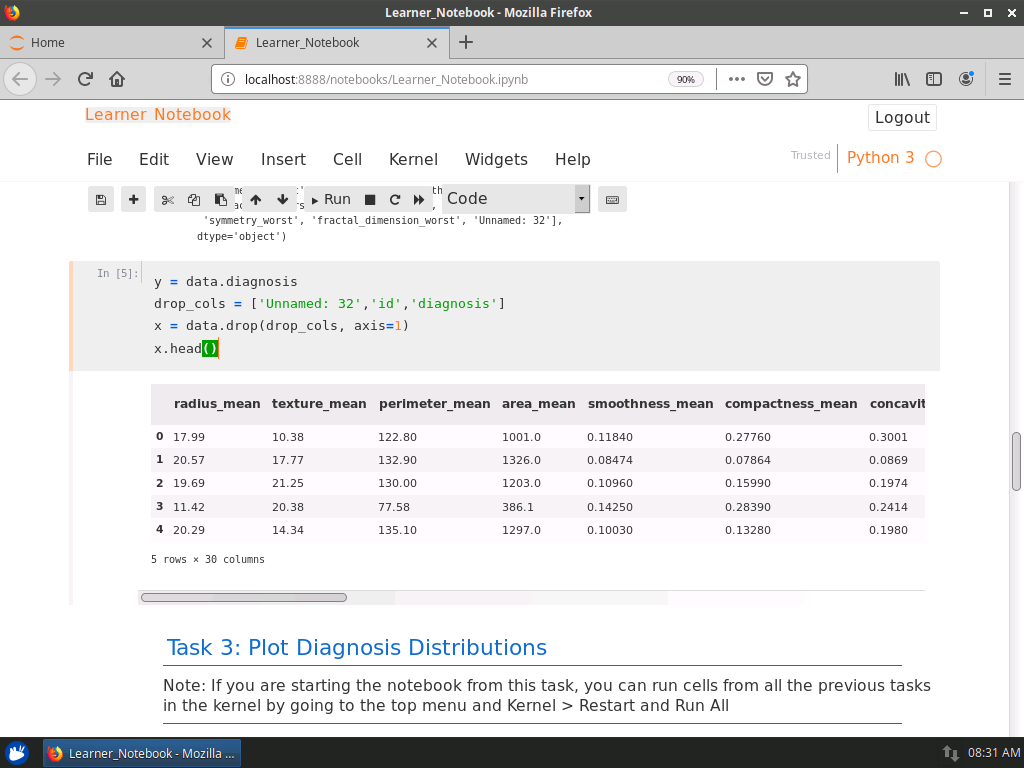The image size is (1024, 768).
Task: Click the radius_mean column header
Action: pyautogui.click(x=217, y=404)
